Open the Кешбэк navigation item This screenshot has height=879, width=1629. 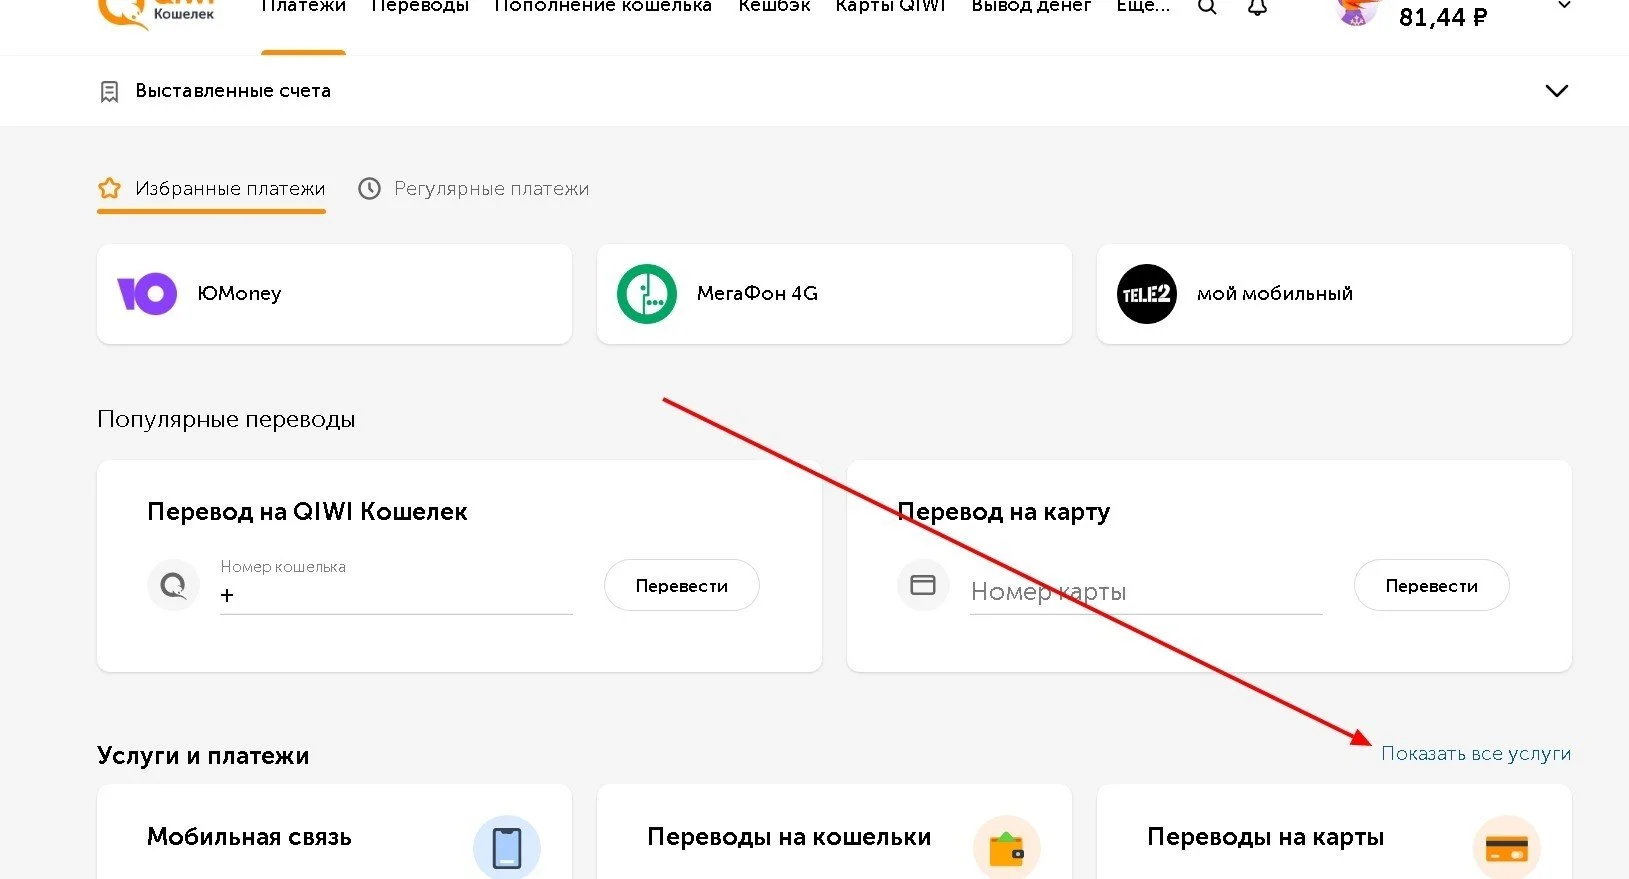(x=774, y=6)
